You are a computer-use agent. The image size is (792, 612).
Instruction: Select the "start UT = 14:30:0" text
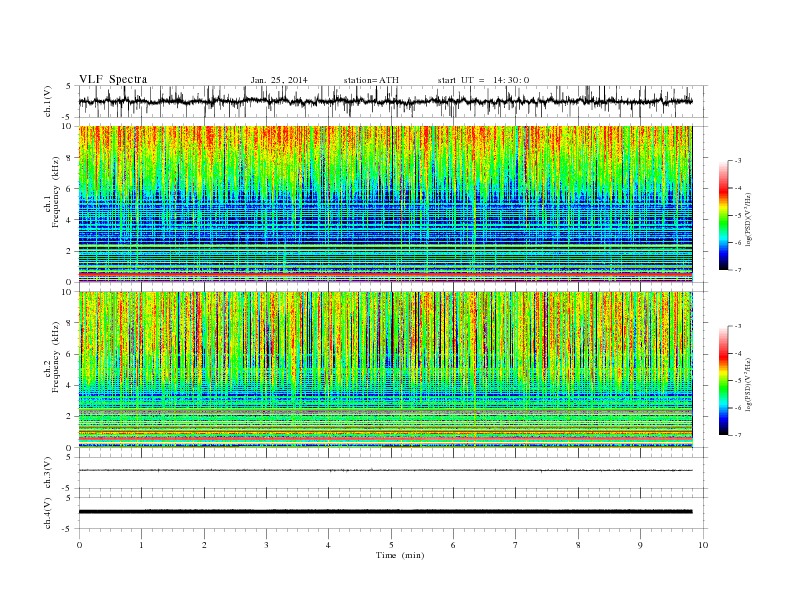pyautogui.click(x=483, y=80)
